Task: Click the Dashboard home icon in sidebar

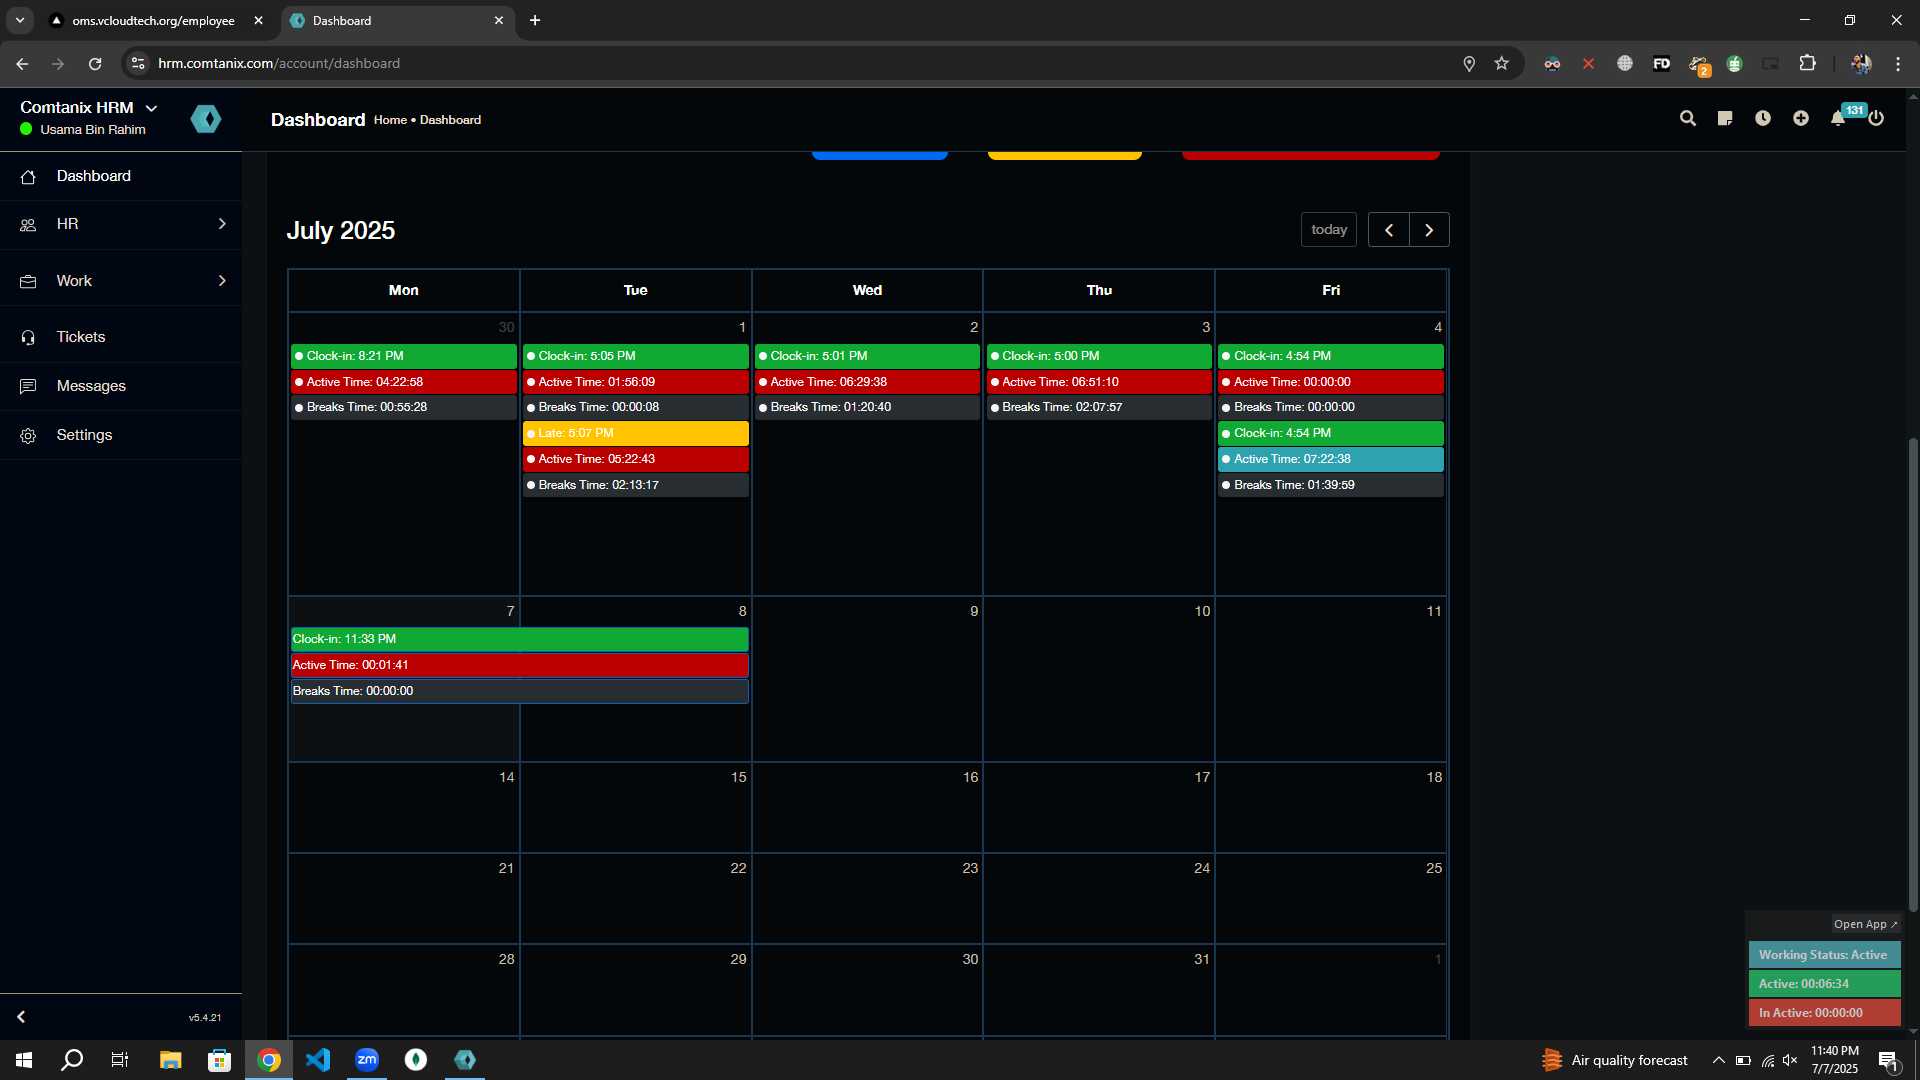Action: coord(28,177)
